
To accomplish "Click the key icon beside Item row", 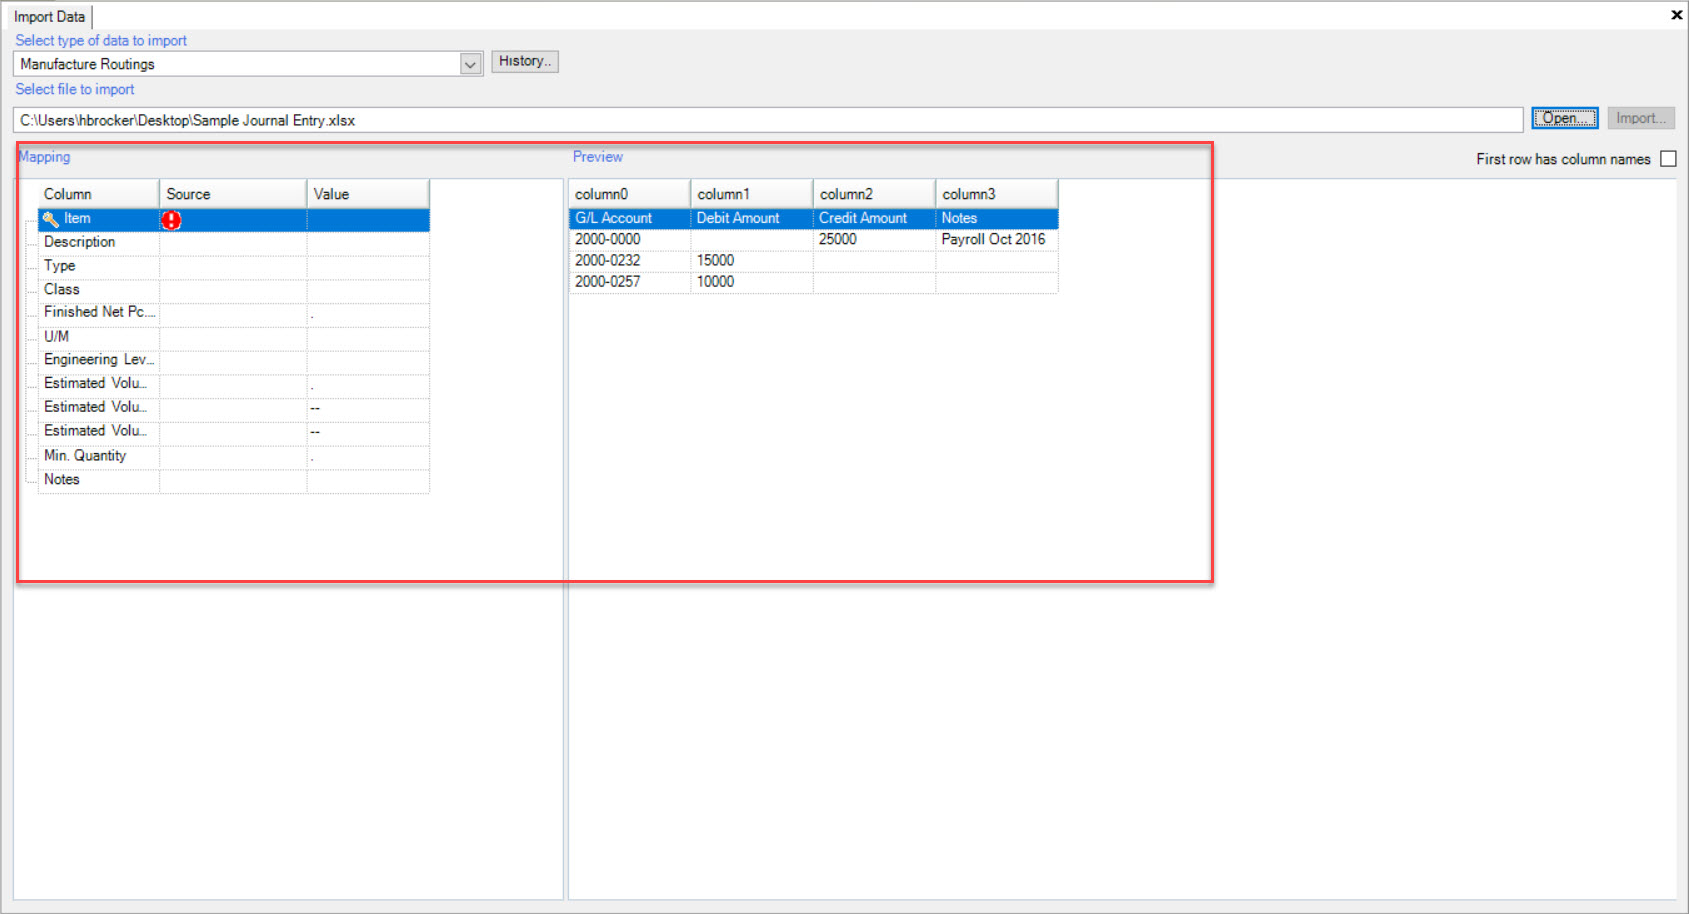I will [50, 219].
